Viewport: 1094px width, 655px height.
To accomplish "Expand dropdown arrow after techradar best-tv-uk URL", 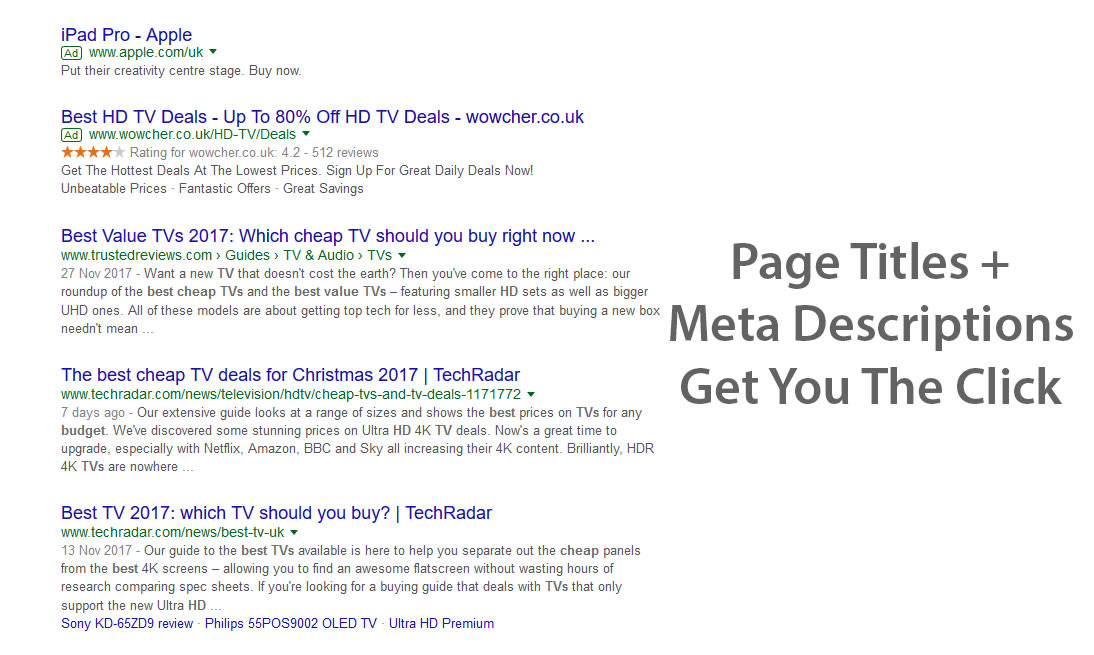I will [x=294, y=532].
